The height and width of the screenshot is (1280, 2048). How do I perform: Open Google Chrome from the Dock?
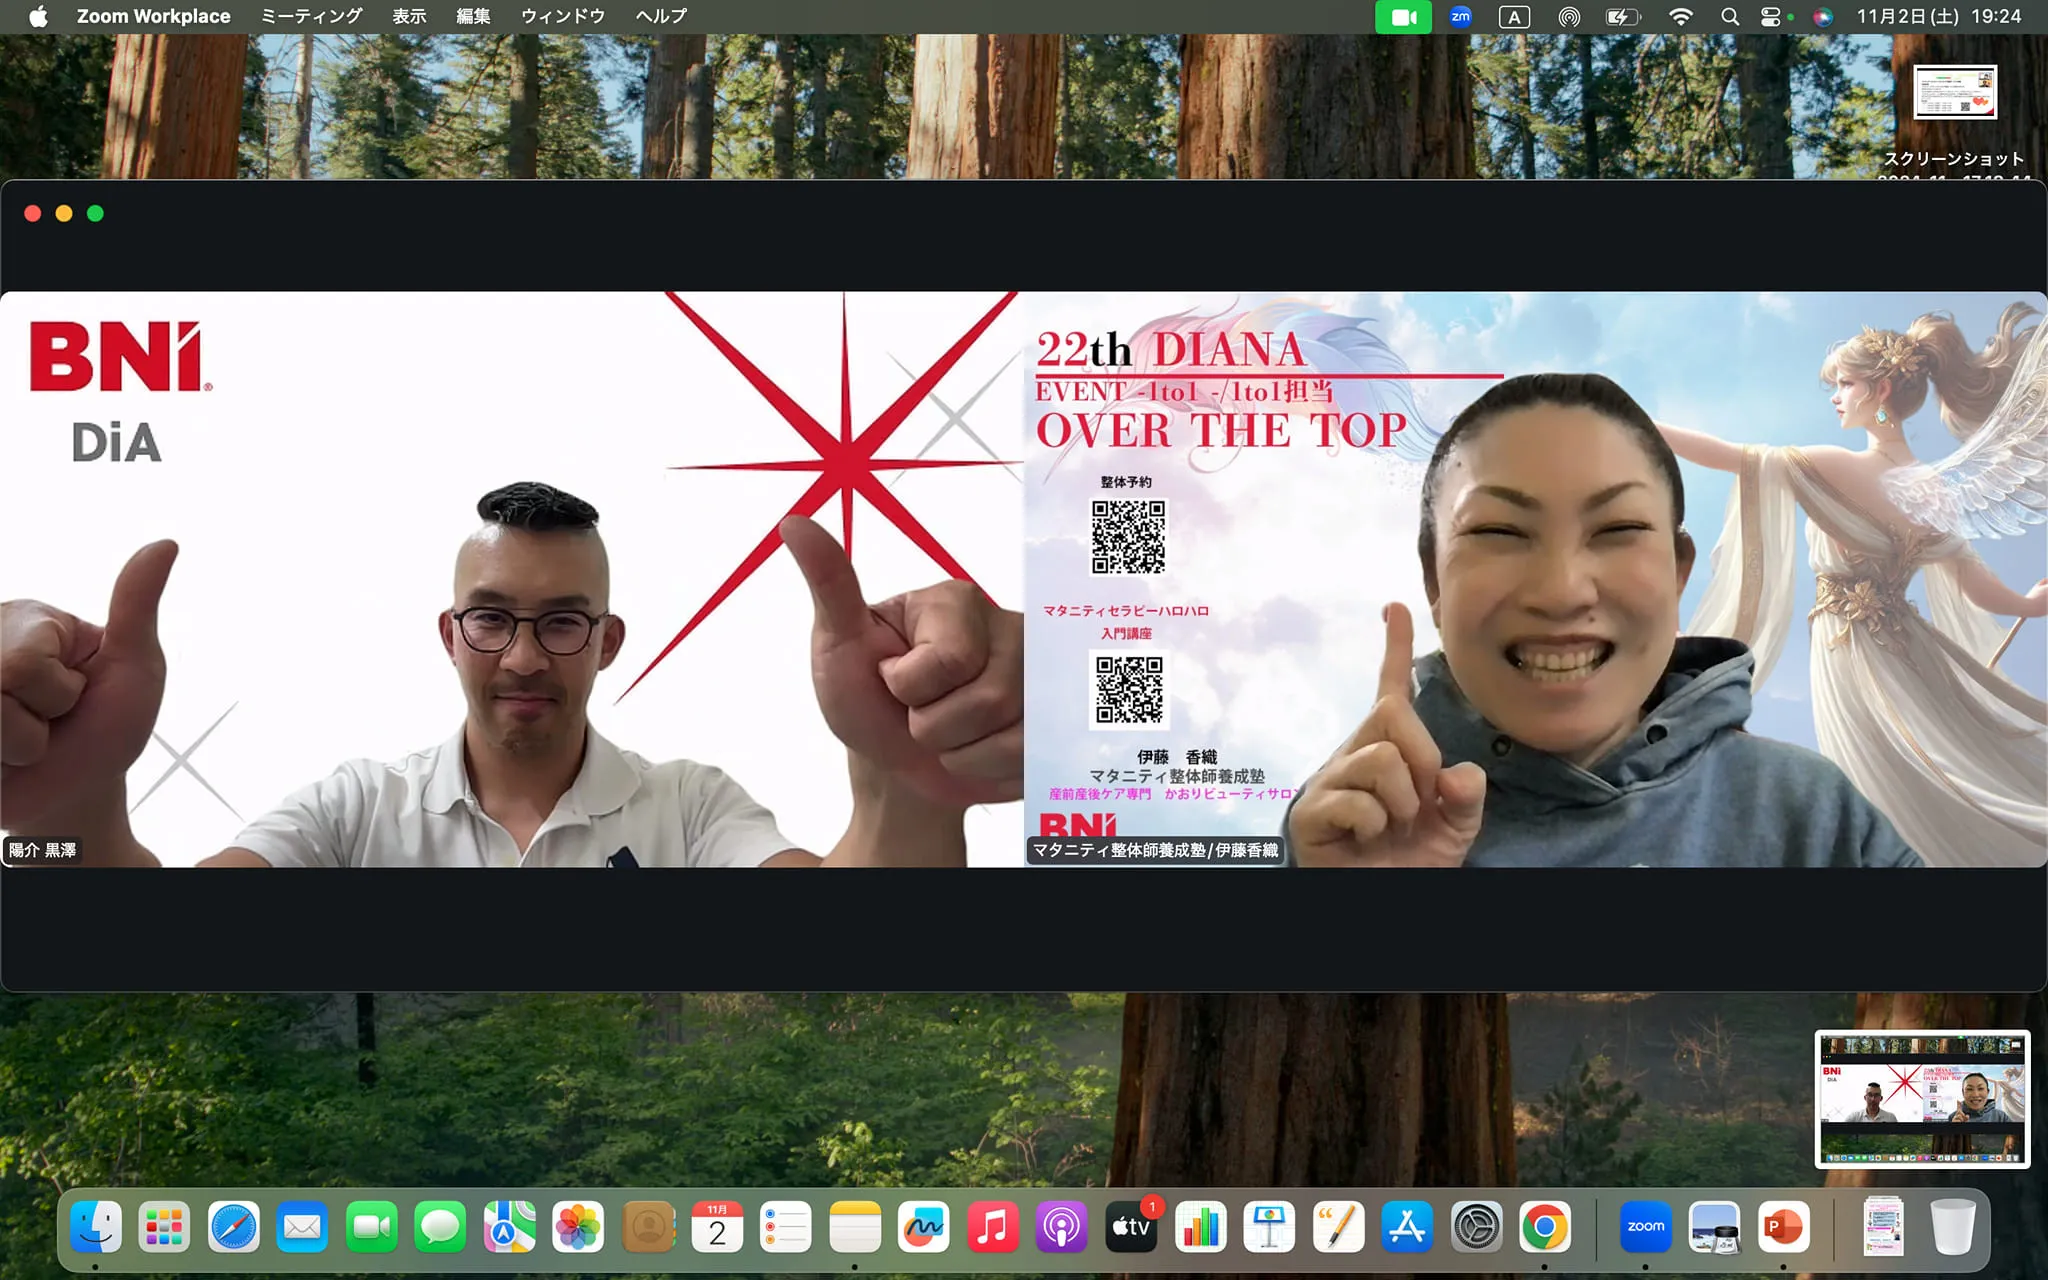tap(1544, 1227)
